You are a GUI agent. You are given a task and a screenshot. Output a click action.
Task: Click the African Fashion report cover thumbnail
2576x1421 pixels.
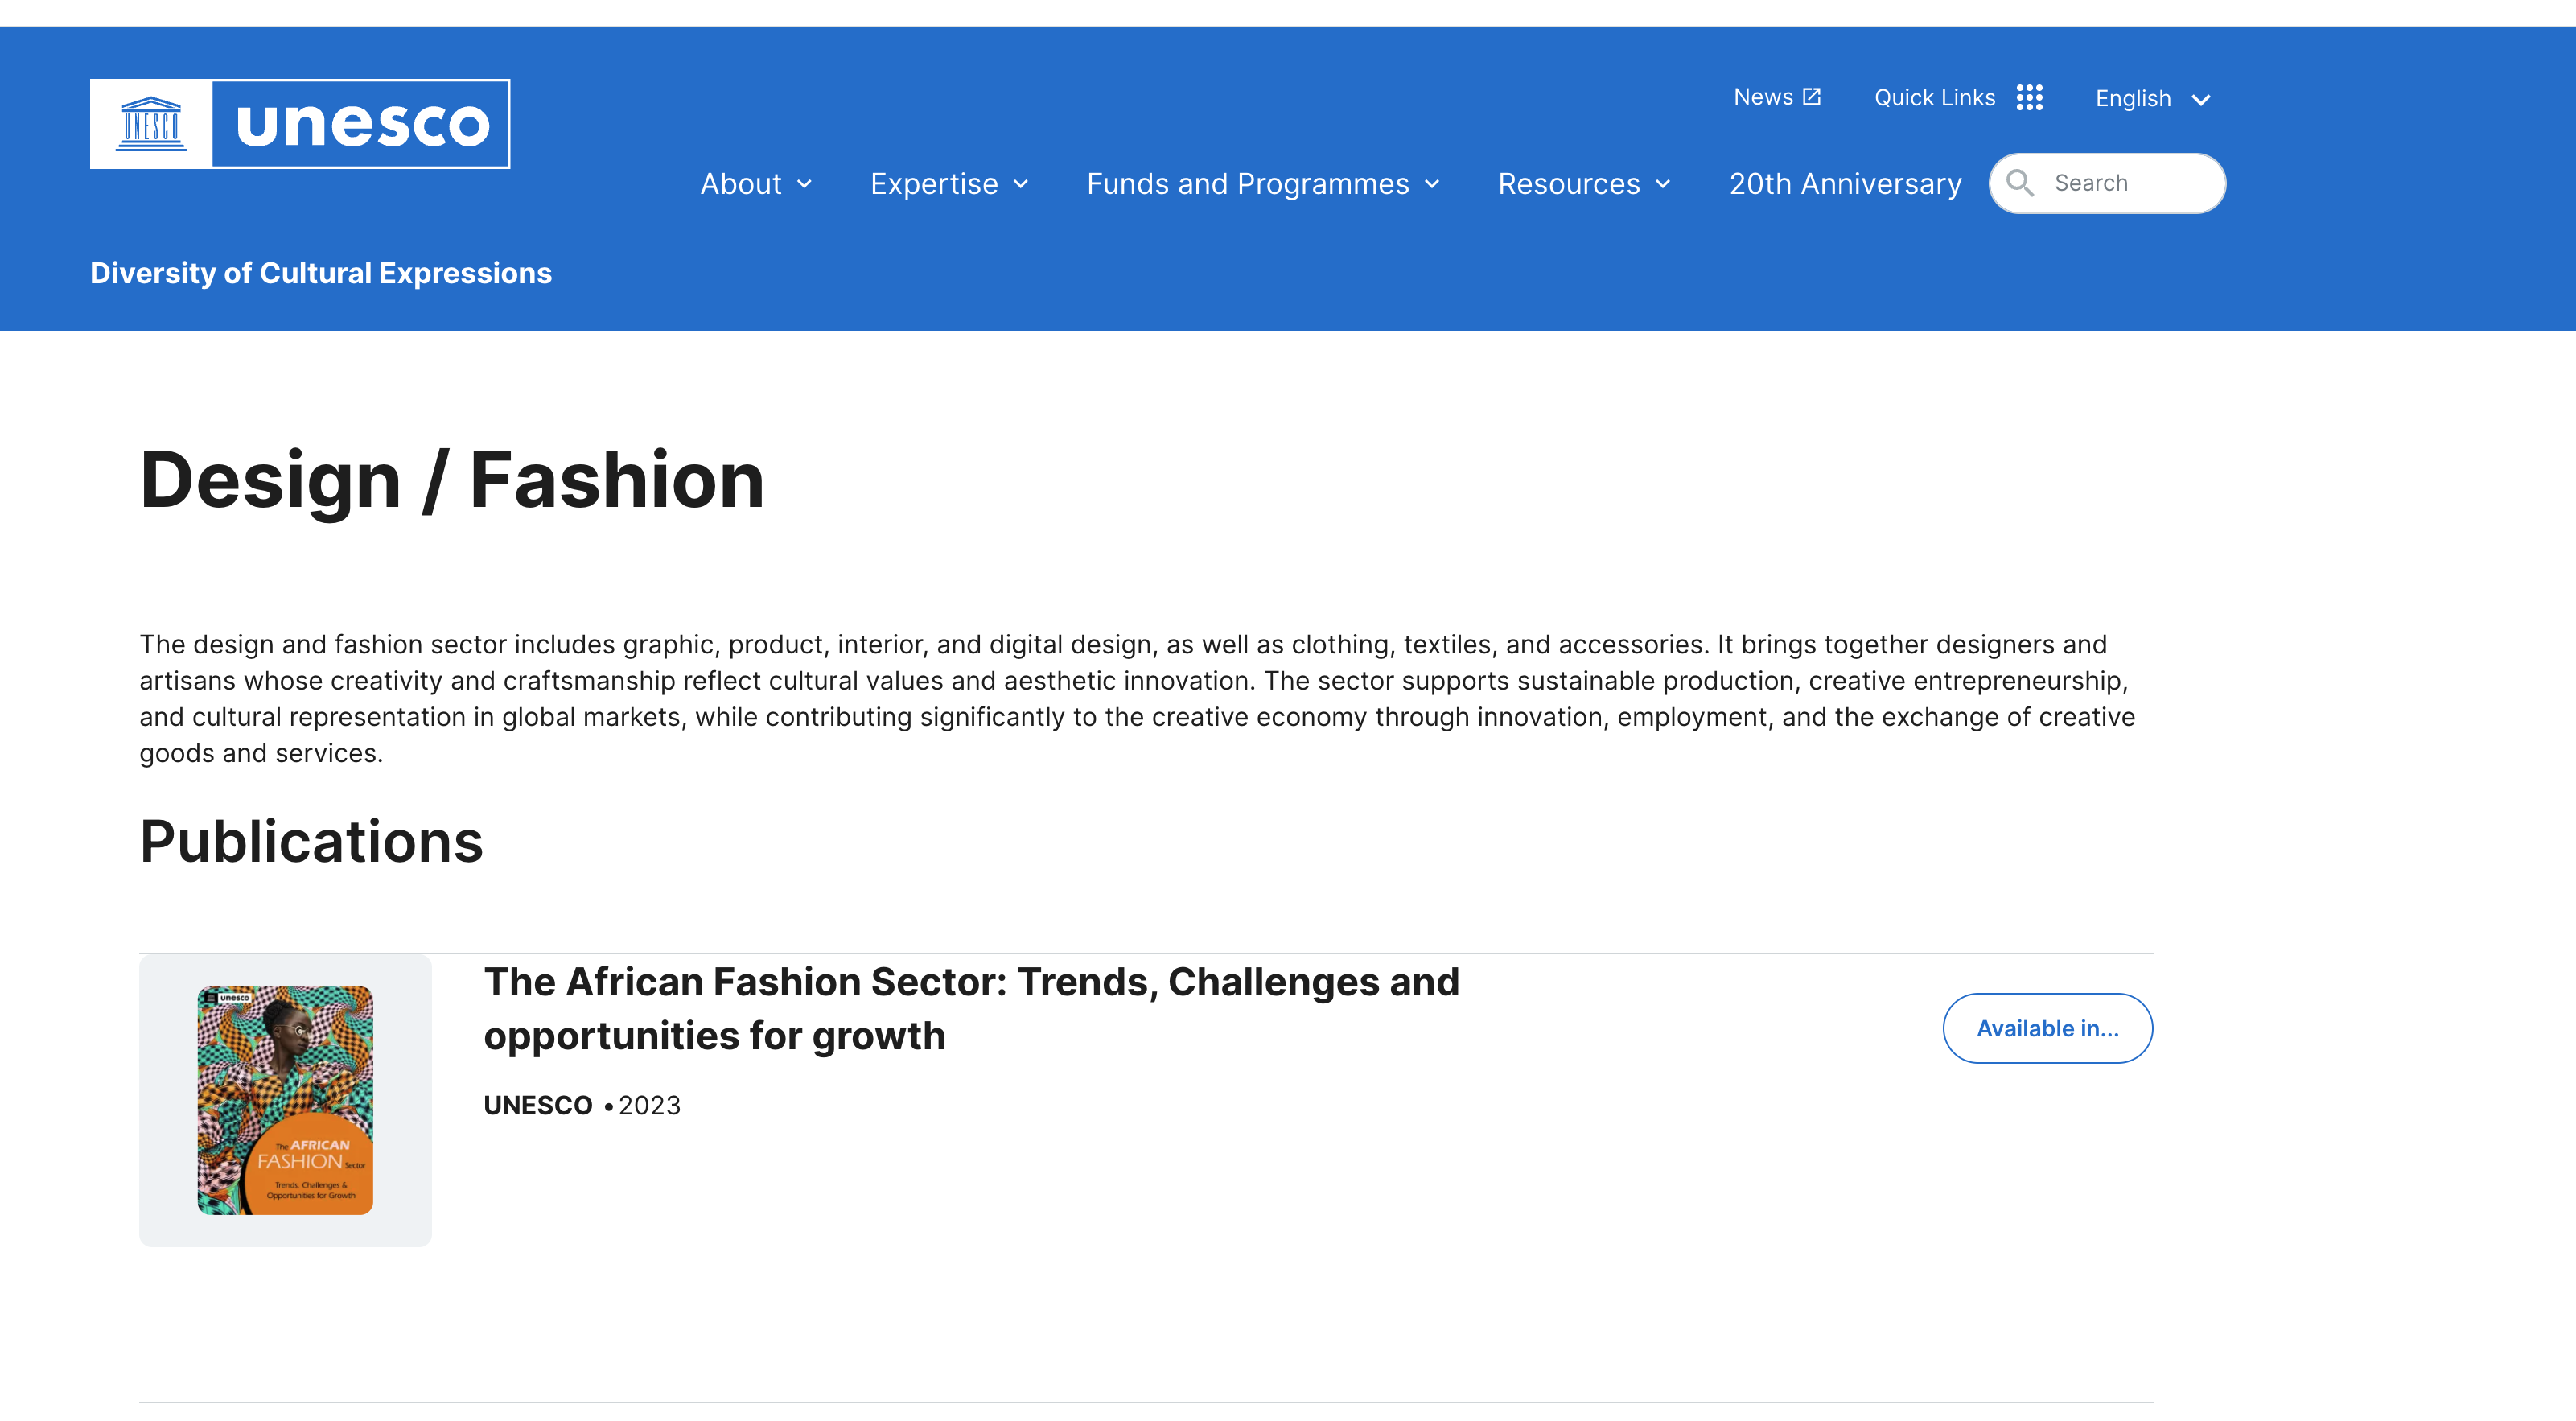(285, 1100)
